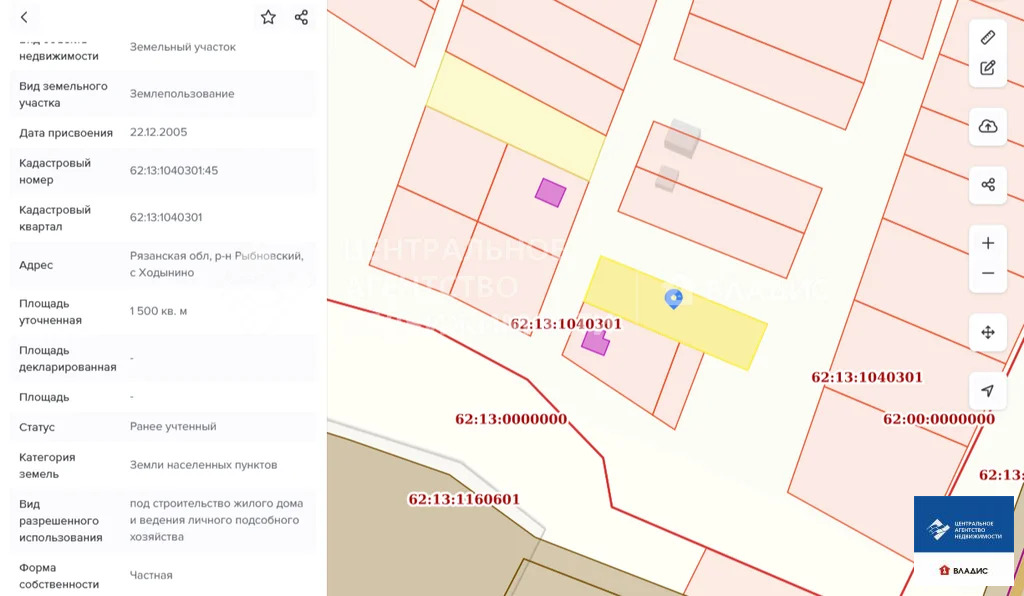The height and width of the screenshot is (596, 1024).
Task: Share parcel card from the info panel header
Action: 301,18
